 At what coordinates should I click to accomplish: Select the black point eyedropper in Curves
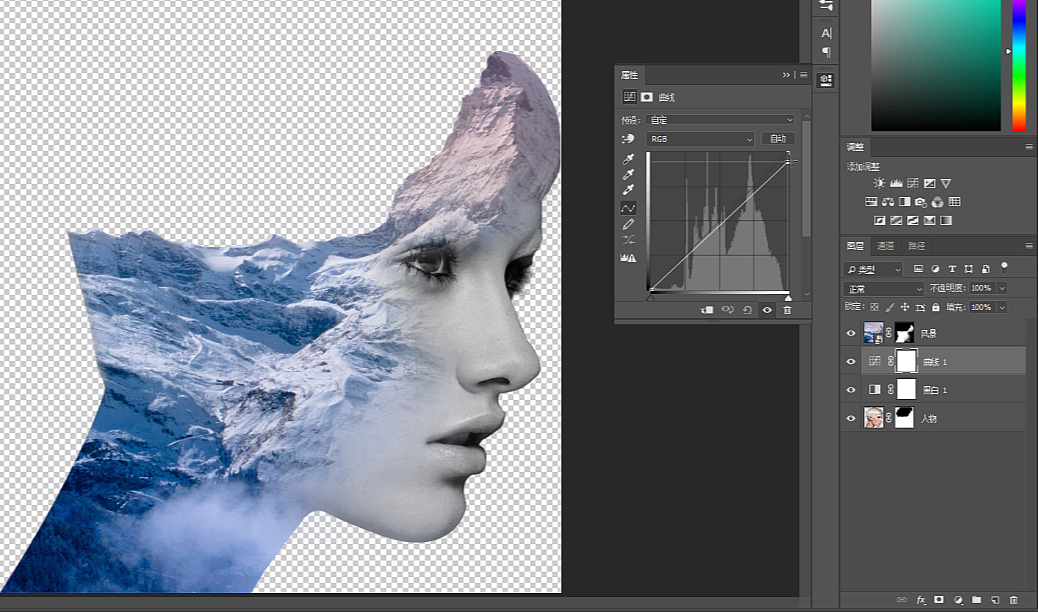[x=628, y=159]
